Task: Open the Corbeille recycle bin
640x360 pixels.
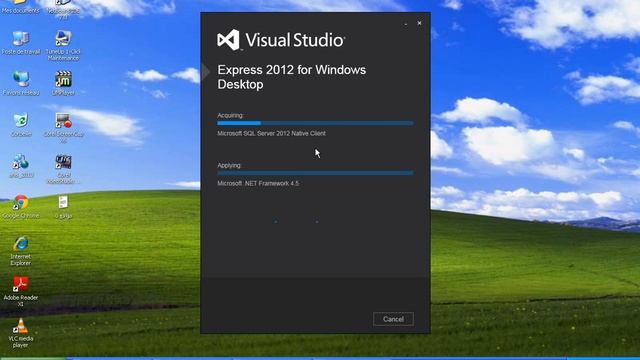Action: point(21,124)
